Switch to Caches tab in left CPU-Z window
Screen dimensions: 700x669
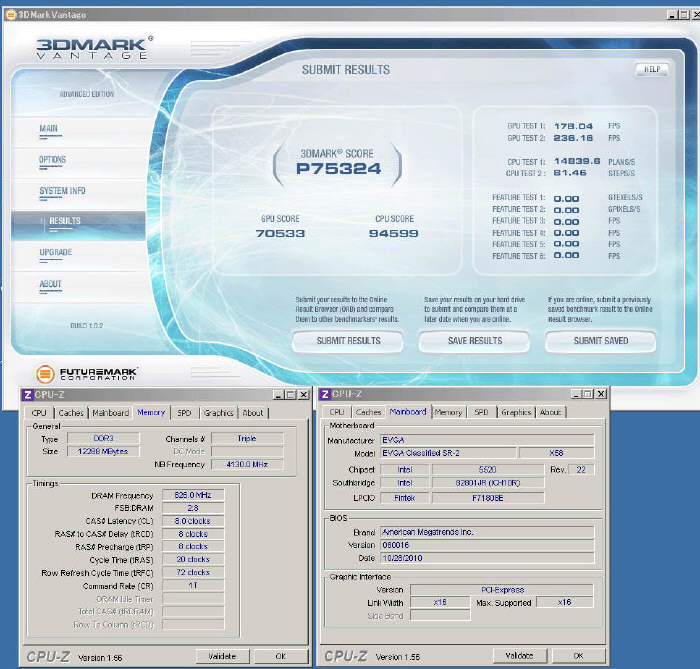click(71, 413)
